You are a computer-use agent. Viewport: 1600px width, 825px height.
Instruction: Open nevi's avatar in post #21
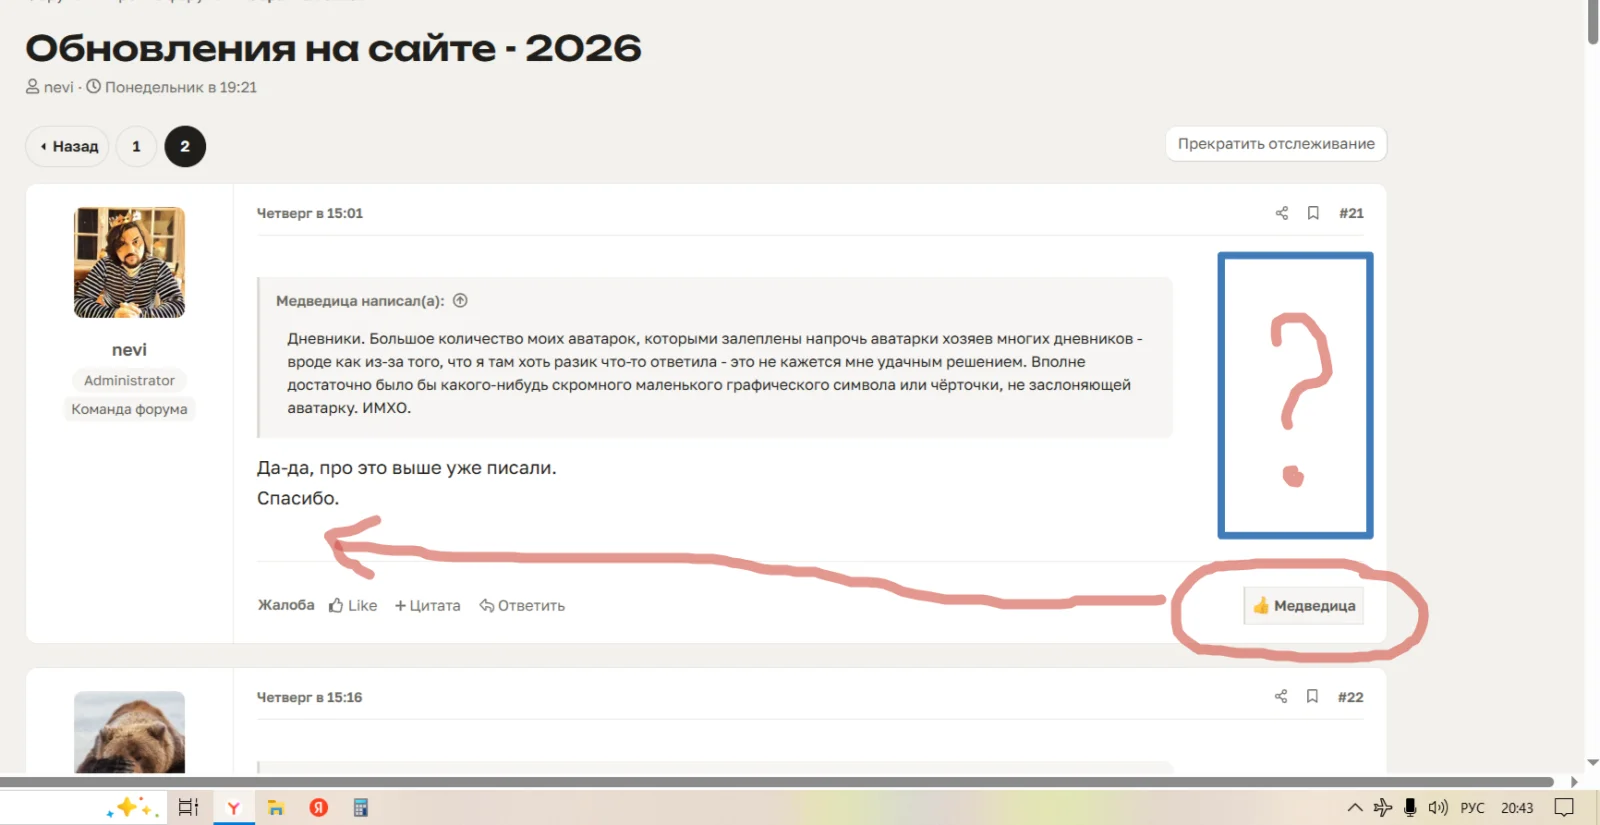coord(129,263)
